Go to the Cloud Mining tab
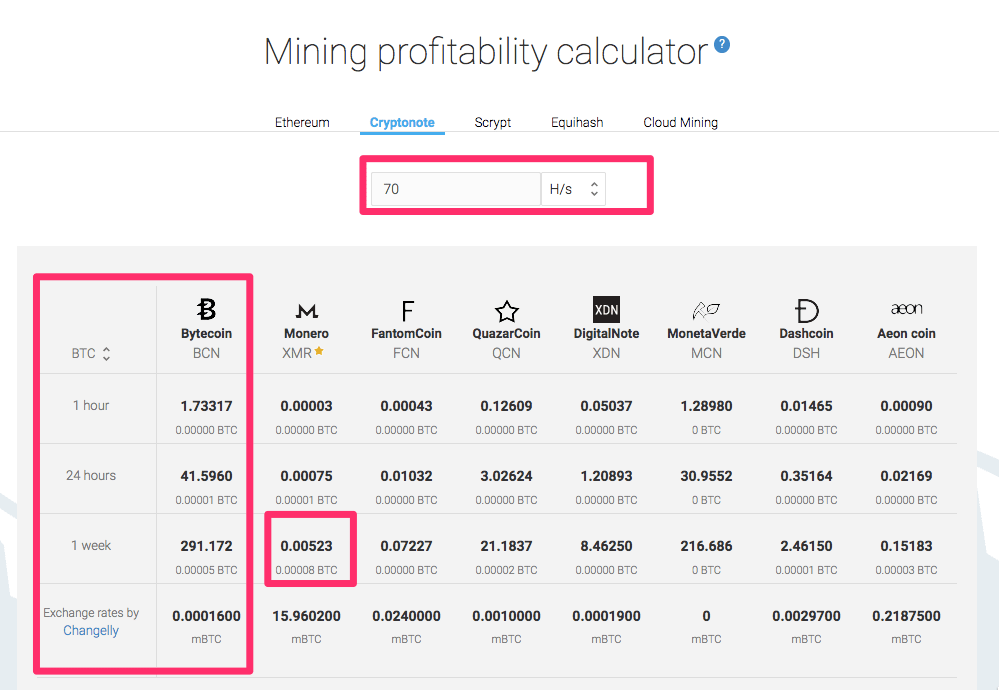 tap(680, 122)
